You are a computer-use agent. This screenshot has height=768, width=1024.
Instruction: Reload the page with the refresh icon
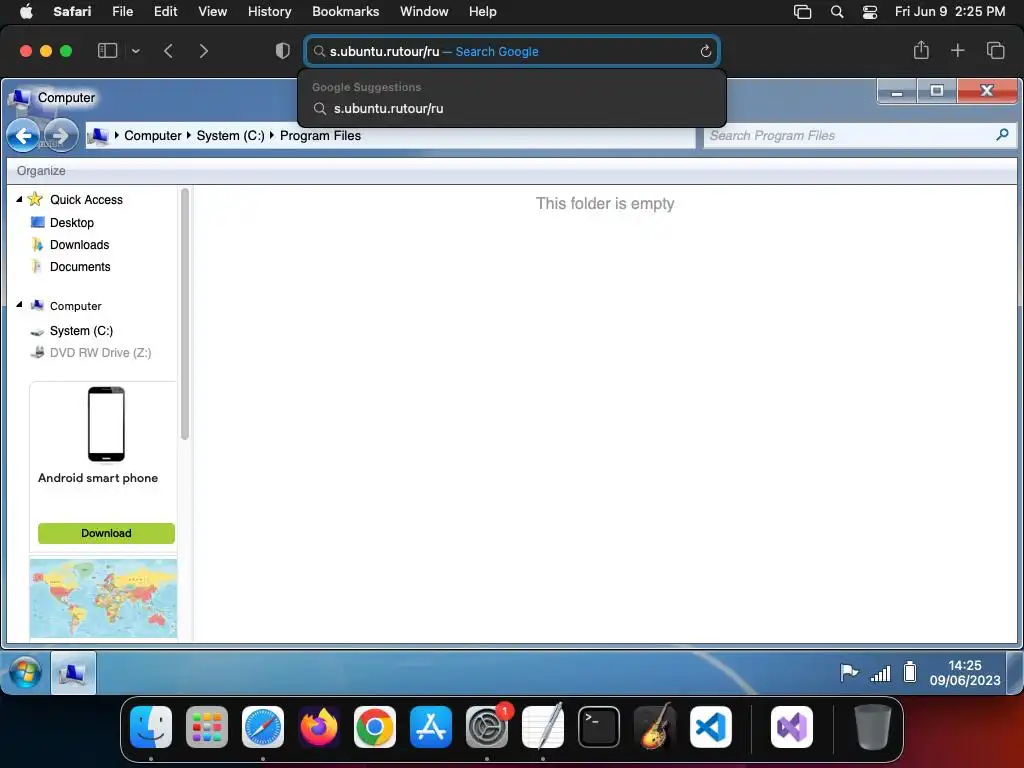tap(705, 52)
